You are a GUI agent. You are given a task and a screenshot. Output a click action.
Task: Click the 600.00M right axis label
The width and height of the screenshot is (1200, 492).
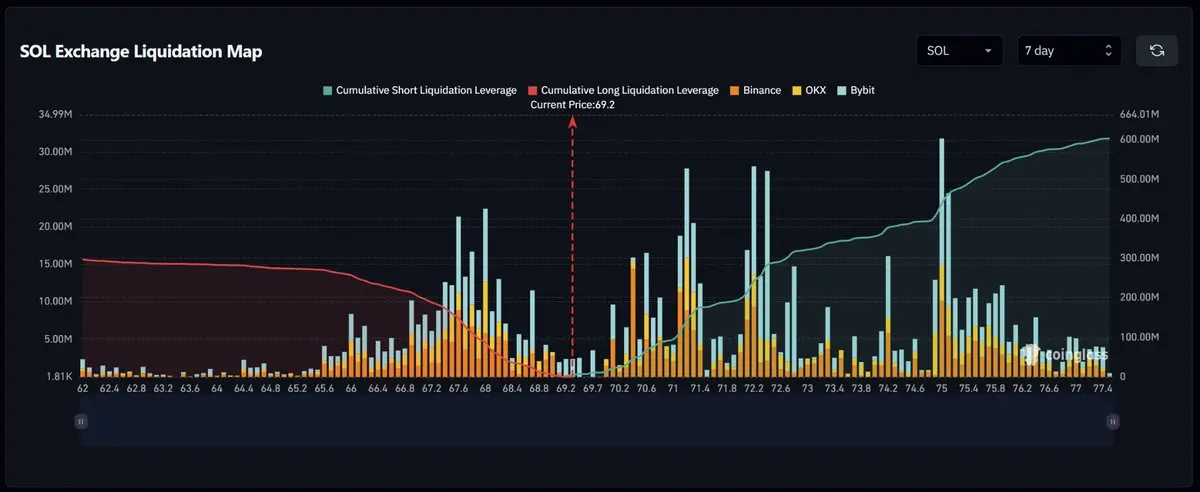[1140, 139]
